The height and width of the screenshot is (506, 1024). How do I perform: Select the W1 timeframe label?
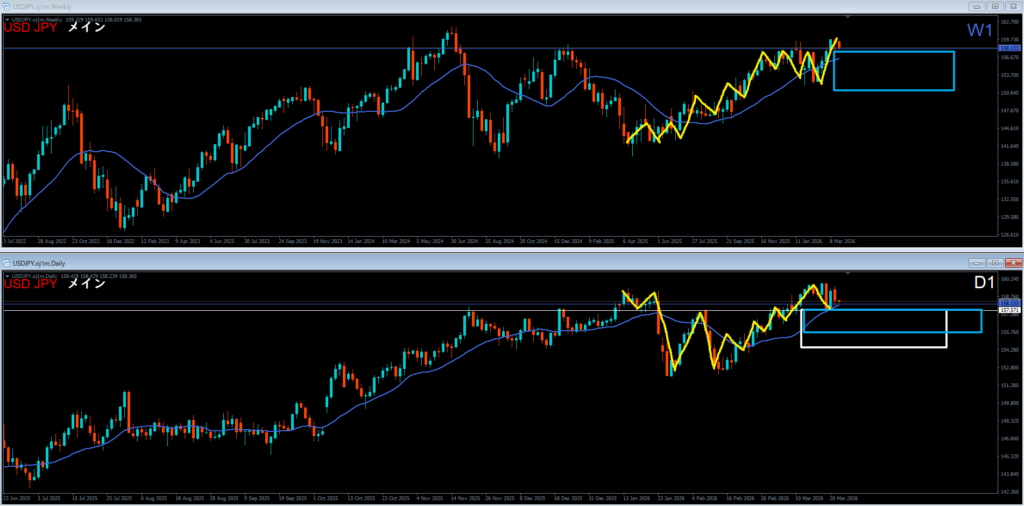tap(981, 32)
